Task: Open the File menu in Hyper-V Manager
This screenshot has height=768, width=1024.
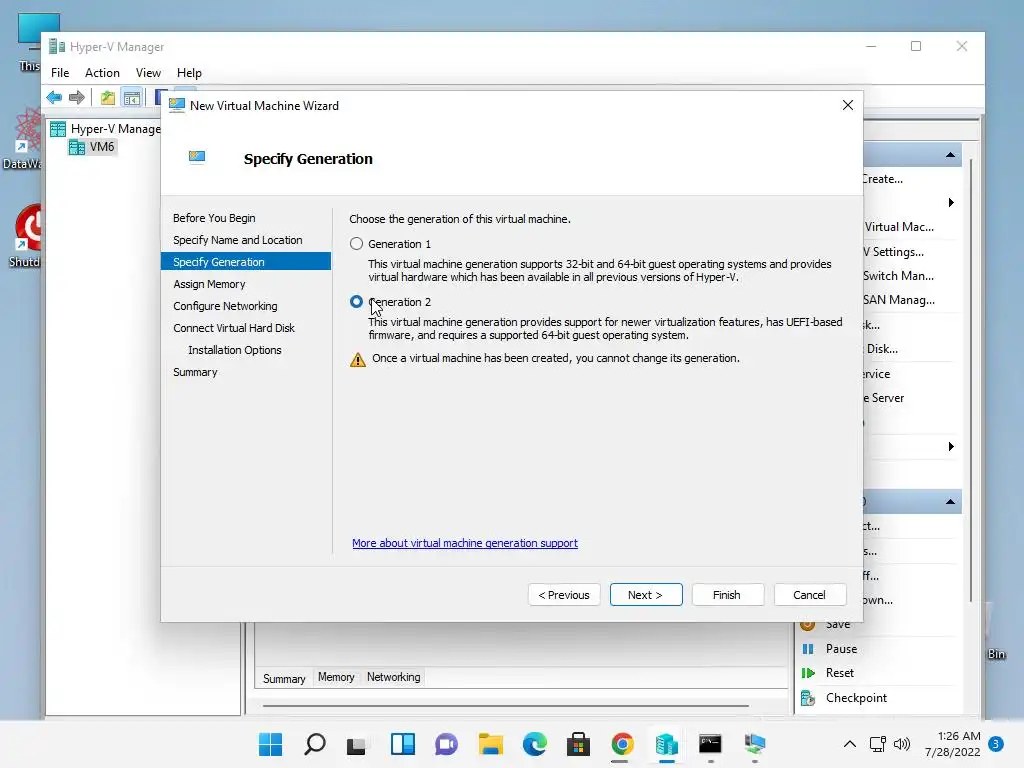Action: pos(60,72)
